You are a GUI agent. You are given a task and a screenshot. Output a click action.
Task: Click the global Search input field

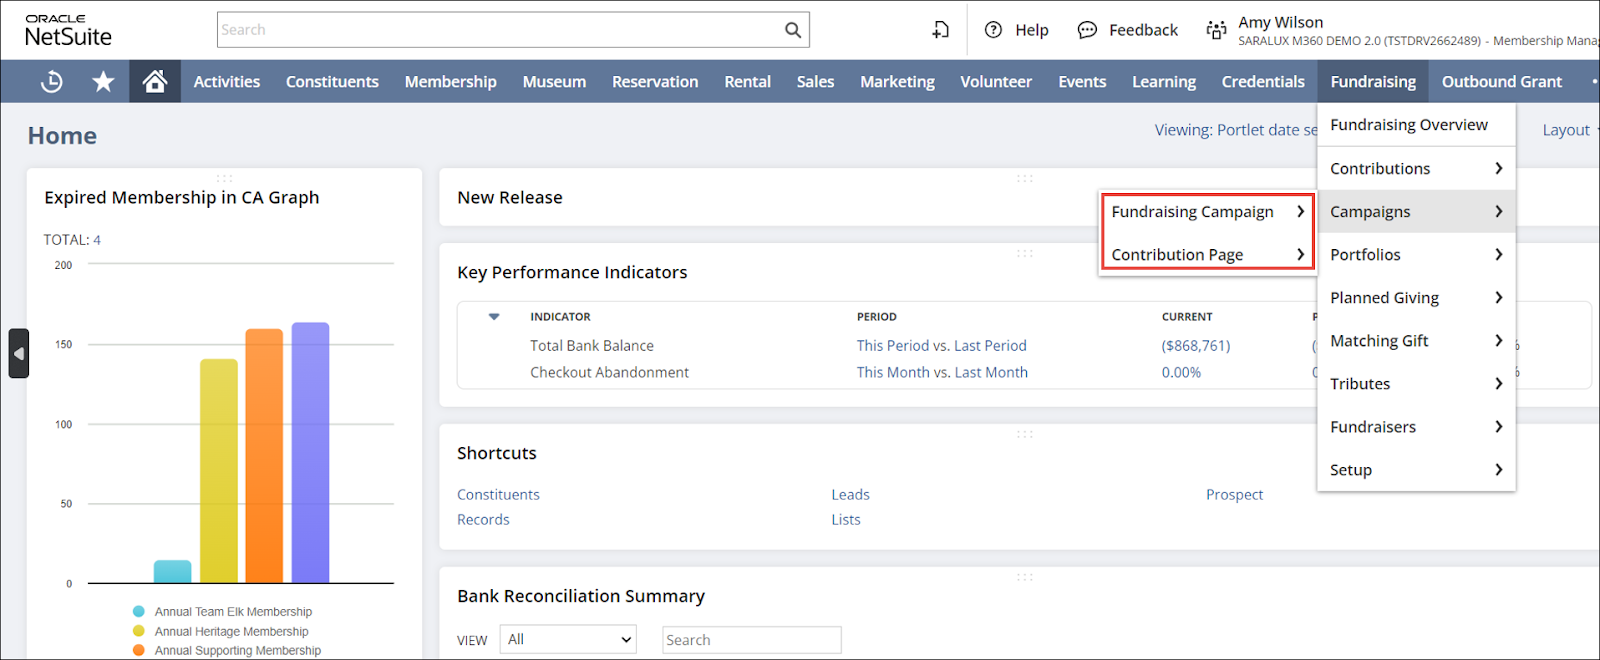(x=500, y=30)
